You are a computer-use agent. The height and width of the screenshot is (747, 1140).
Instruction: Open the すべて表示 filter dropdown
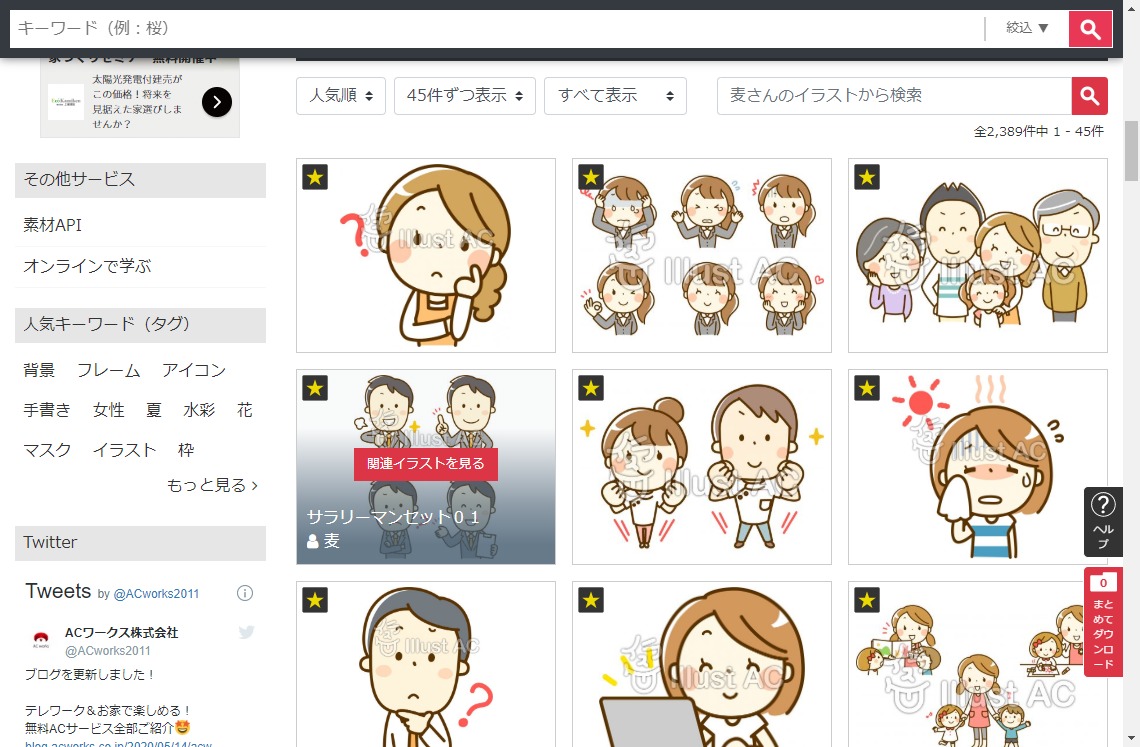coord(615,96)
